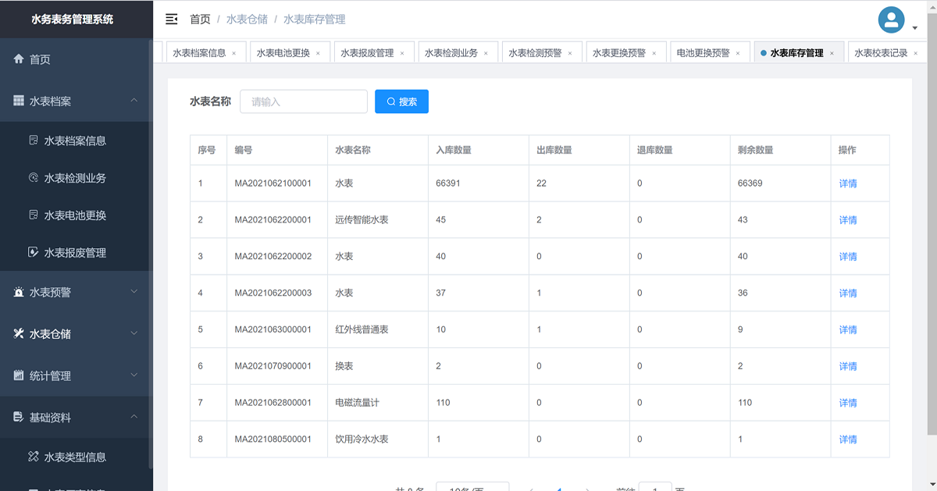
Task: Open 水表档案信息 in the sidebar
Action: [x=74, y=141]
